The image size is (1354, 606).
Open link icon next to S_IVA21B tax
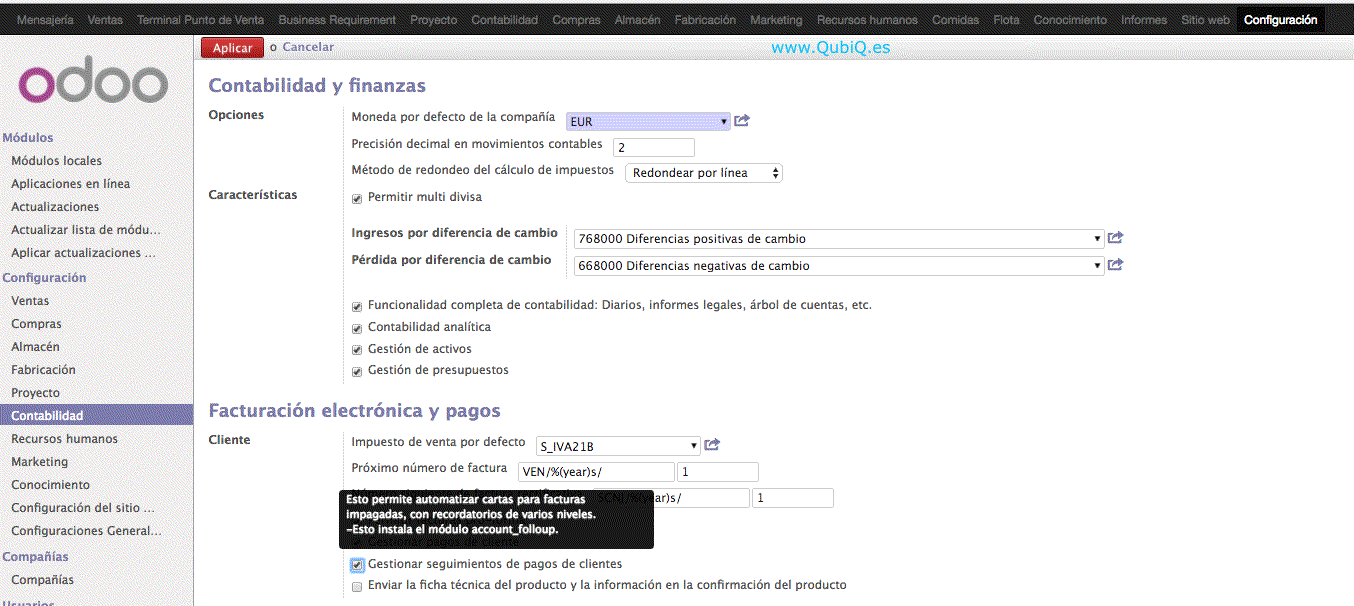pos(712,445)
